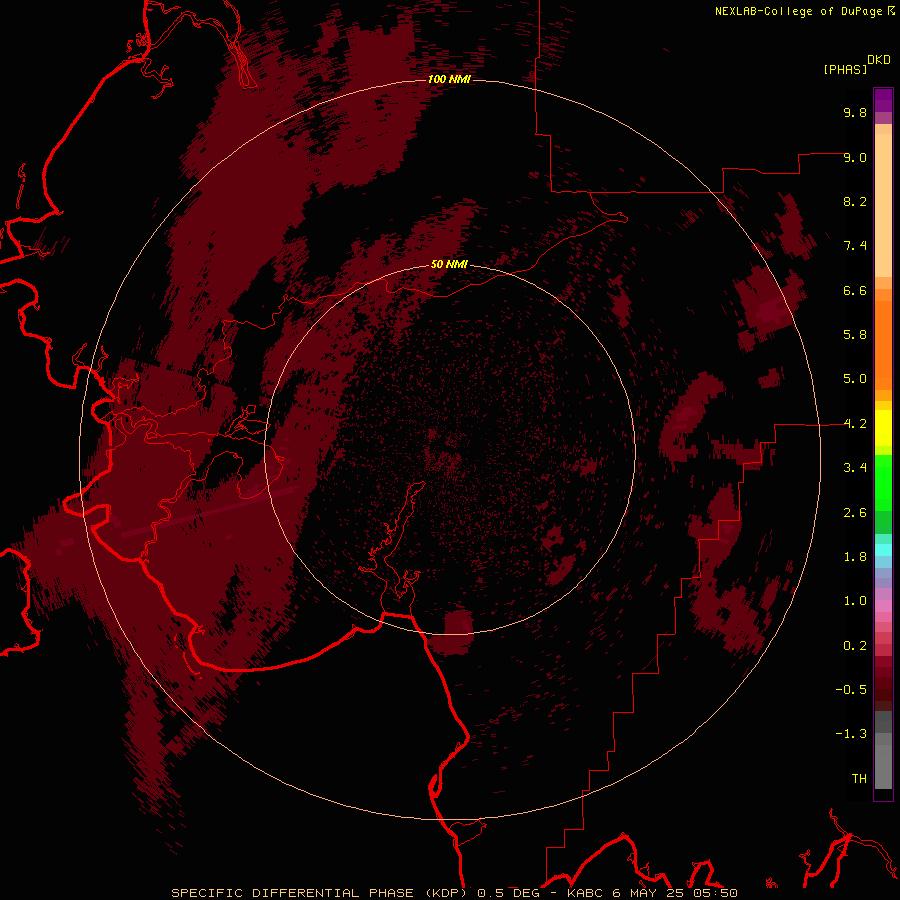Image resolution: width=900 pixels, height=900 pixels.
Task: Click the 5.8 scale value
Action: pos(855,335)
